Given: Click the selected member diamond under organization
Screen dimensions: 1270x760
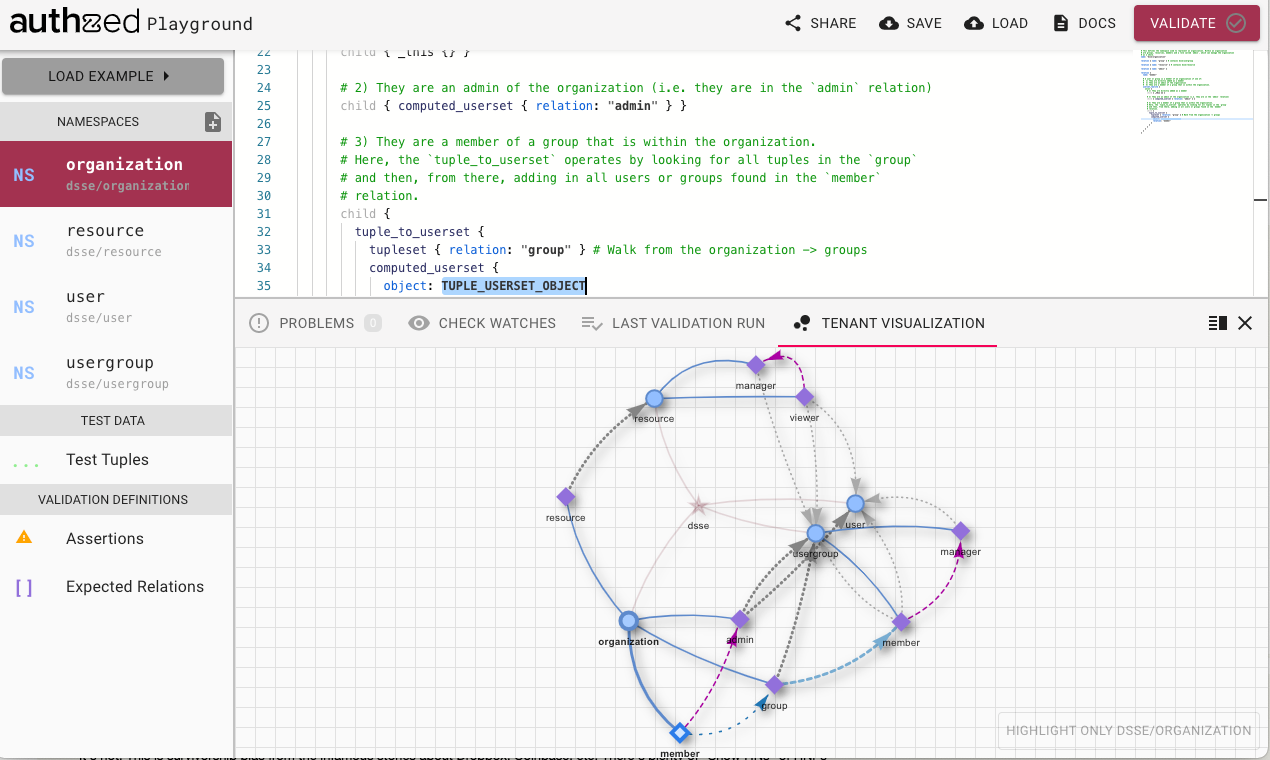Looking at the screenshot, I should coord(680,732).
